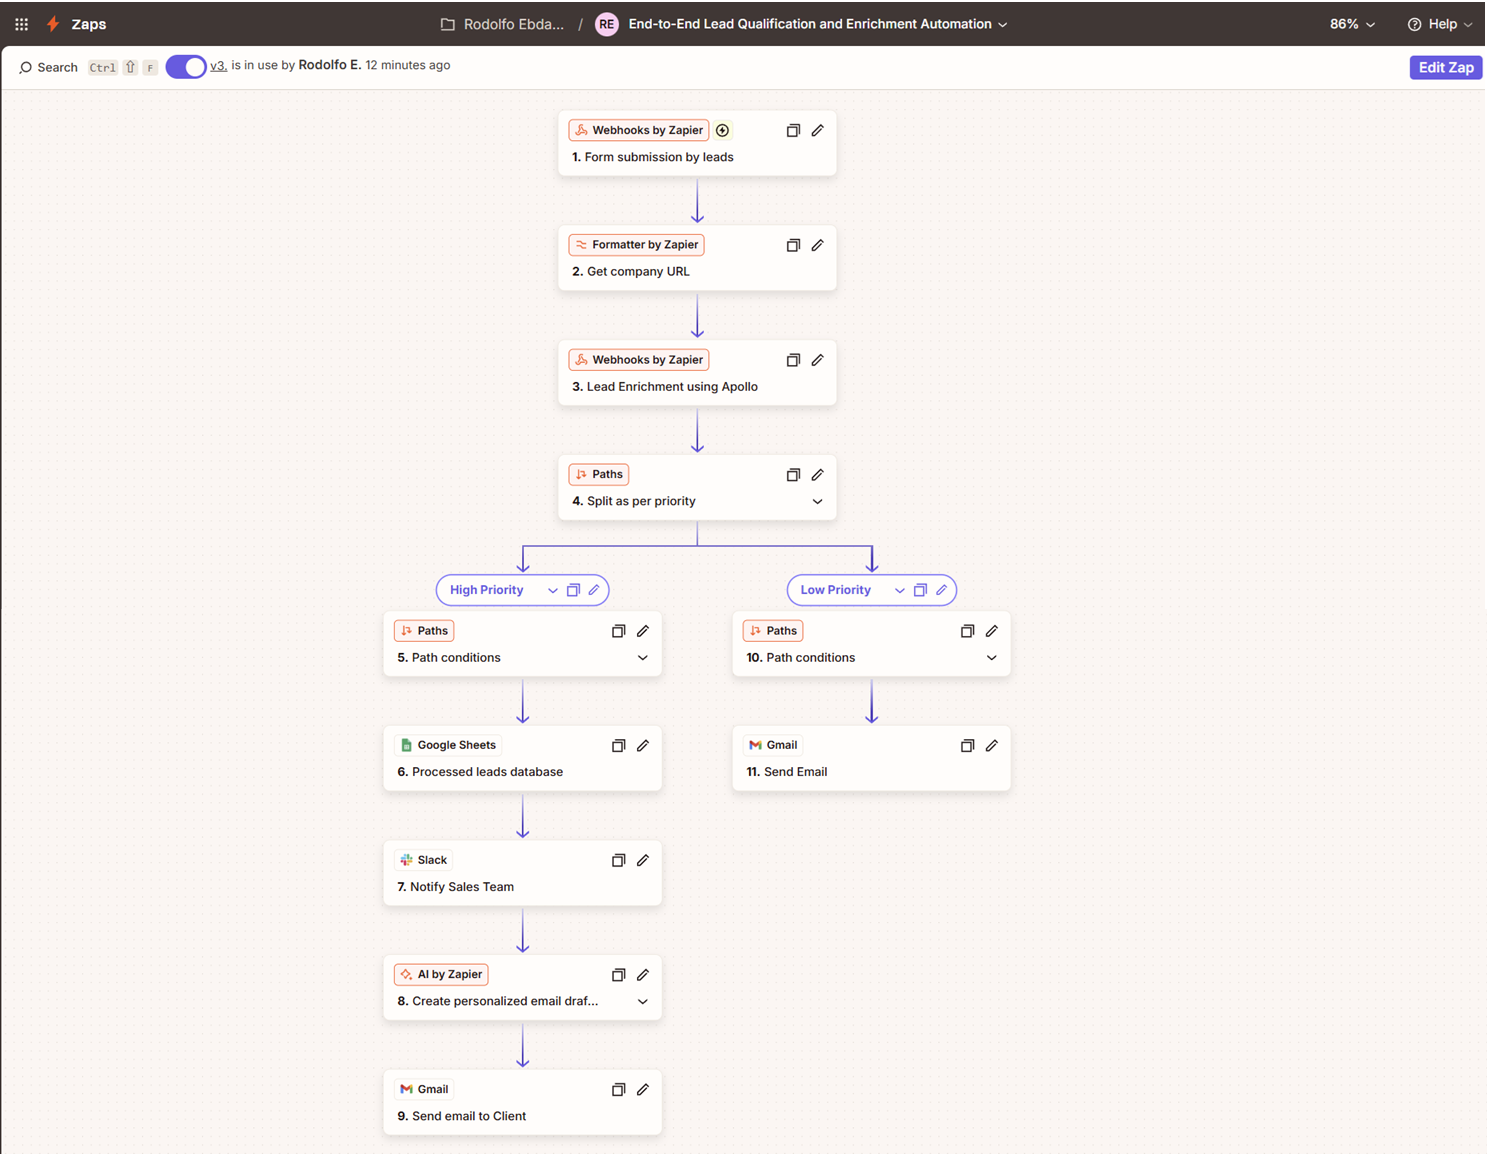
Task: Open the Rodolfo Ebda... folder breadcrumb
Action: click(x=503, y=24)
